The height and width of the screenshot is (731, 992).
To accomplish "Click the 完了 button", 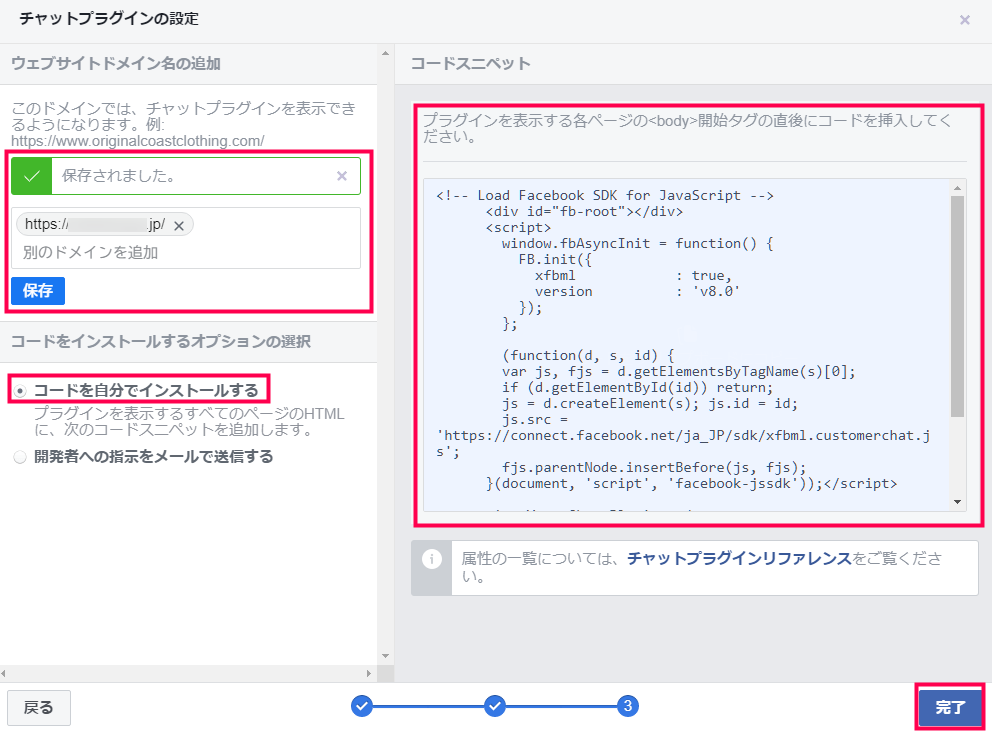I will (950, 707).
